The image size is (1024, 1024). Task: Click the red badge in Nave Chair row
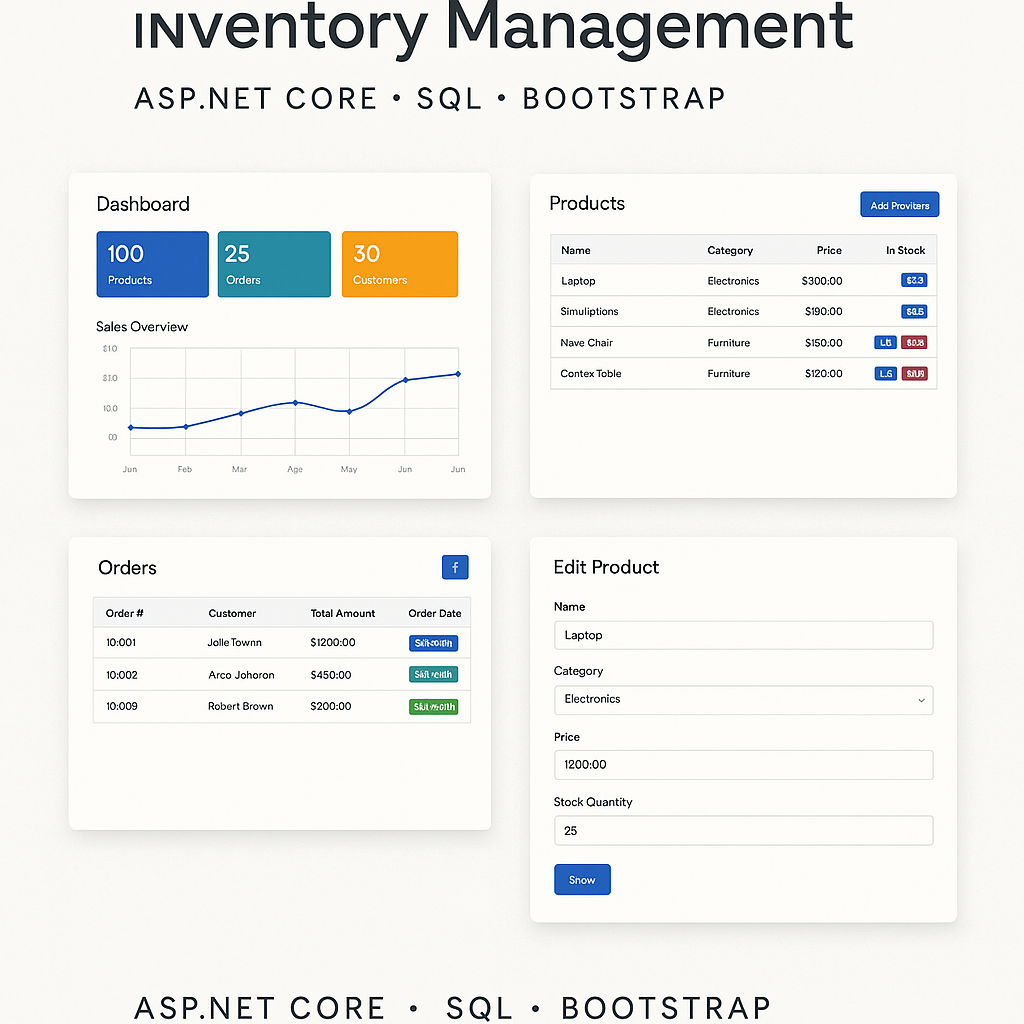pos(914,343)
